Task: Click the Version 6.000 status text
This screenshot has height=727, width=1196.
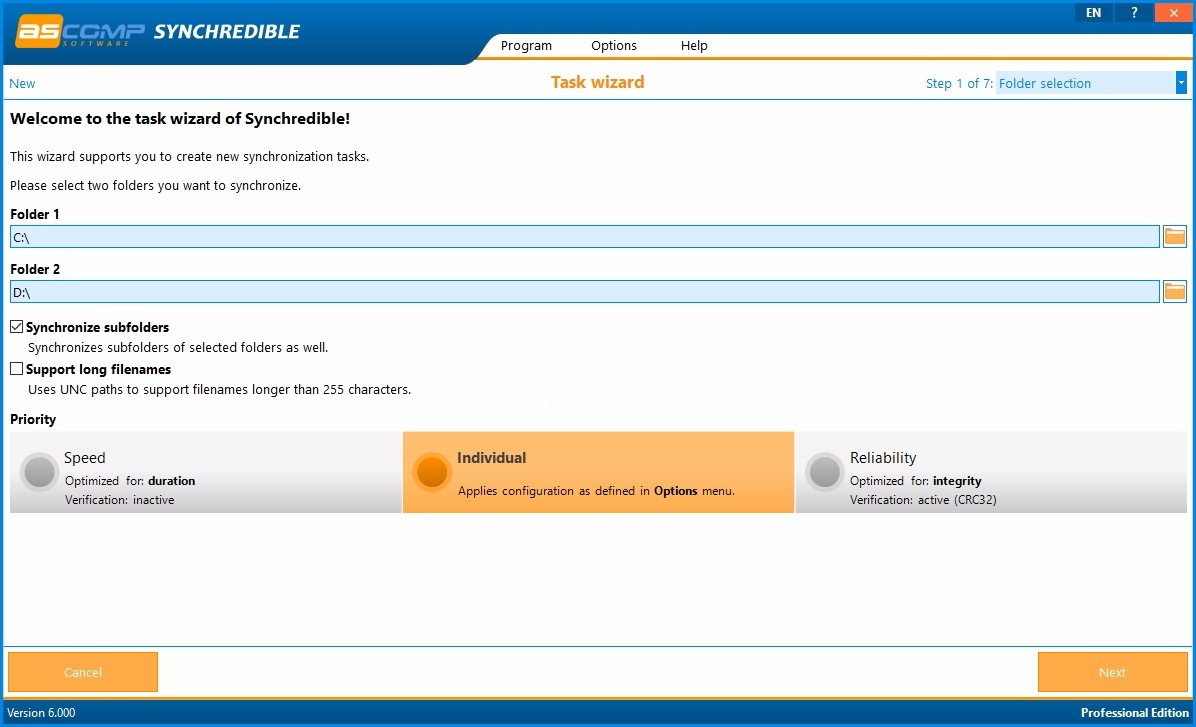Action: click(x=41, y=713)
